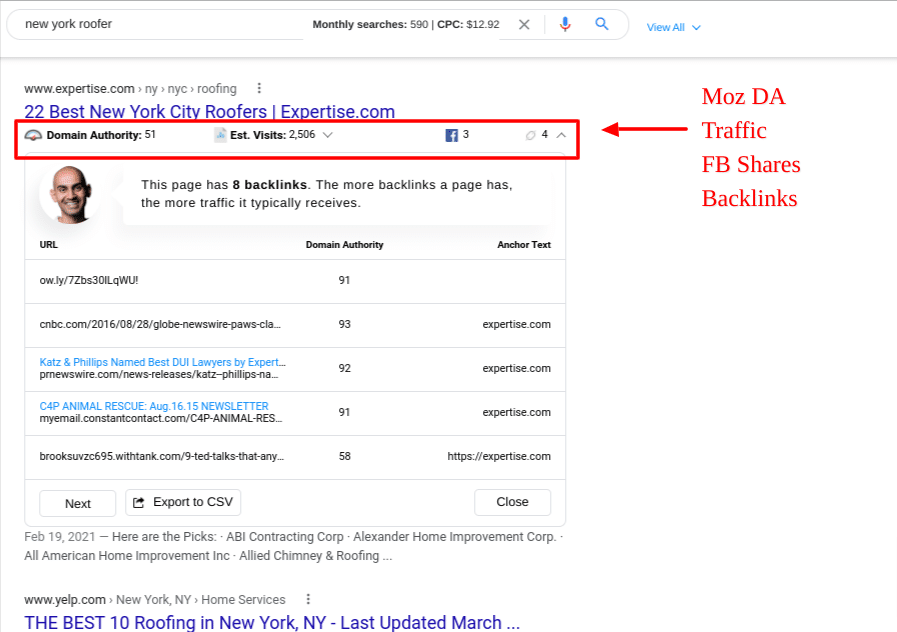897x632 pixels.
Task: Click in the new york roofer search field
Action: coord(160,24)
